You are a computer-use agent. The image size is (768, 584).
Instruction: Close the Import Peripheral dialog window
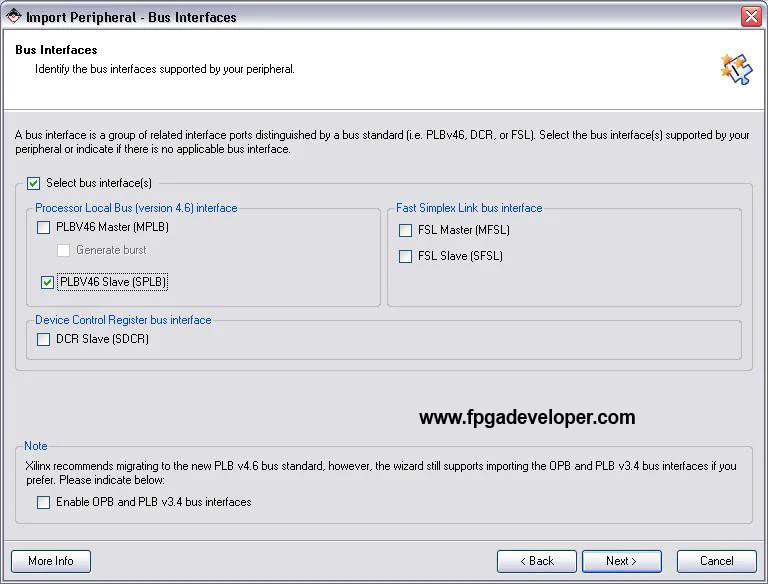(x=751, y=17)
